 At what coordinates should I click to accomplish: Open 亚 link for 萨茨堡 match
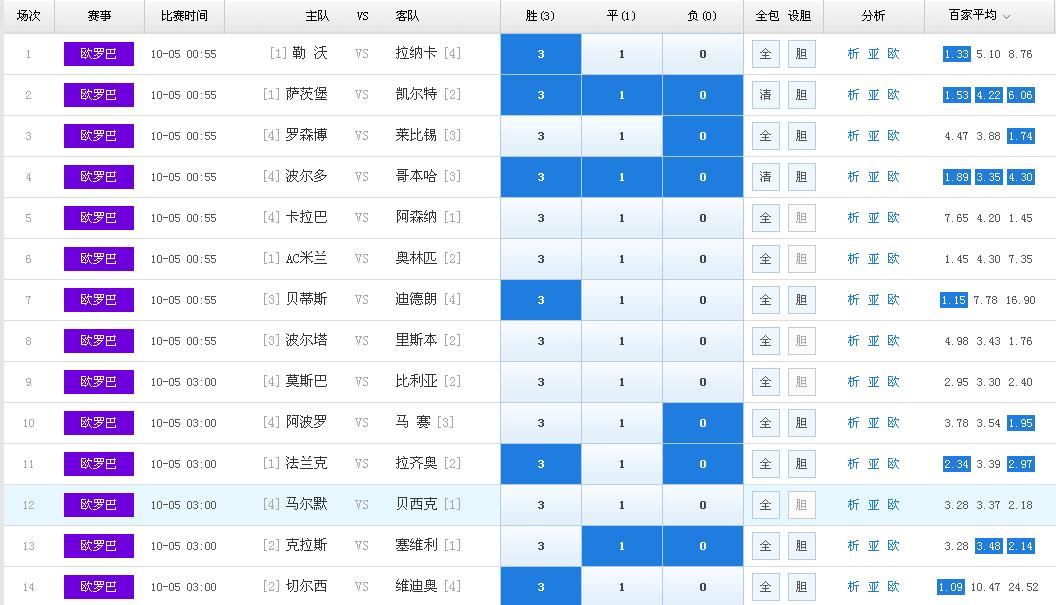[873, 95]
